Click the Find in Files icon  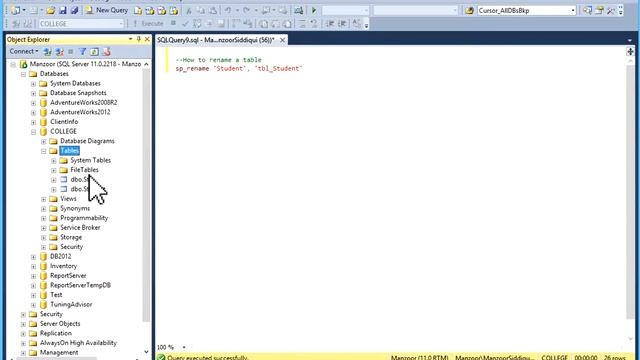pos(469,11)
